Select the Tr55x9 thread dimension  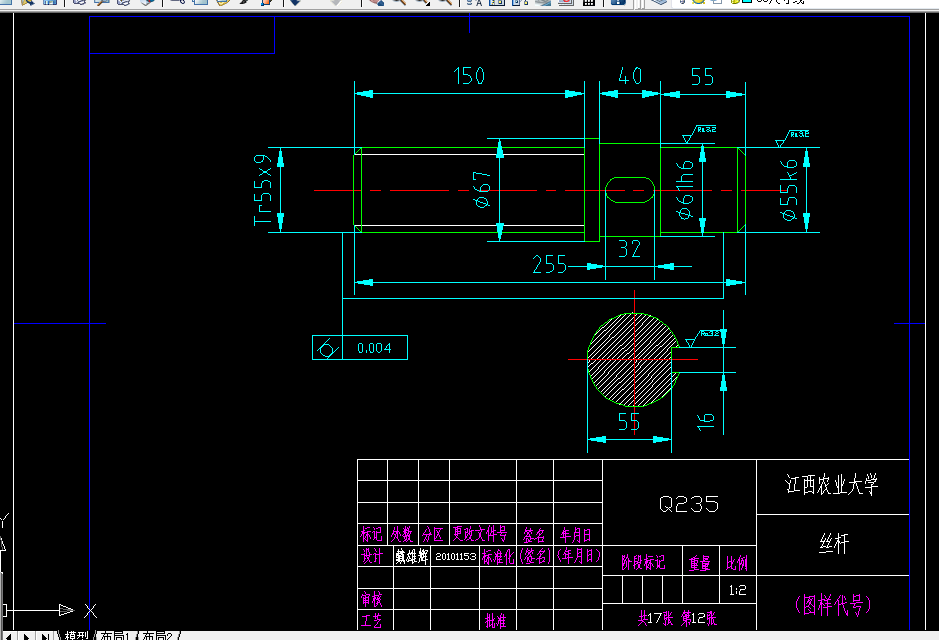pos(263,190)
